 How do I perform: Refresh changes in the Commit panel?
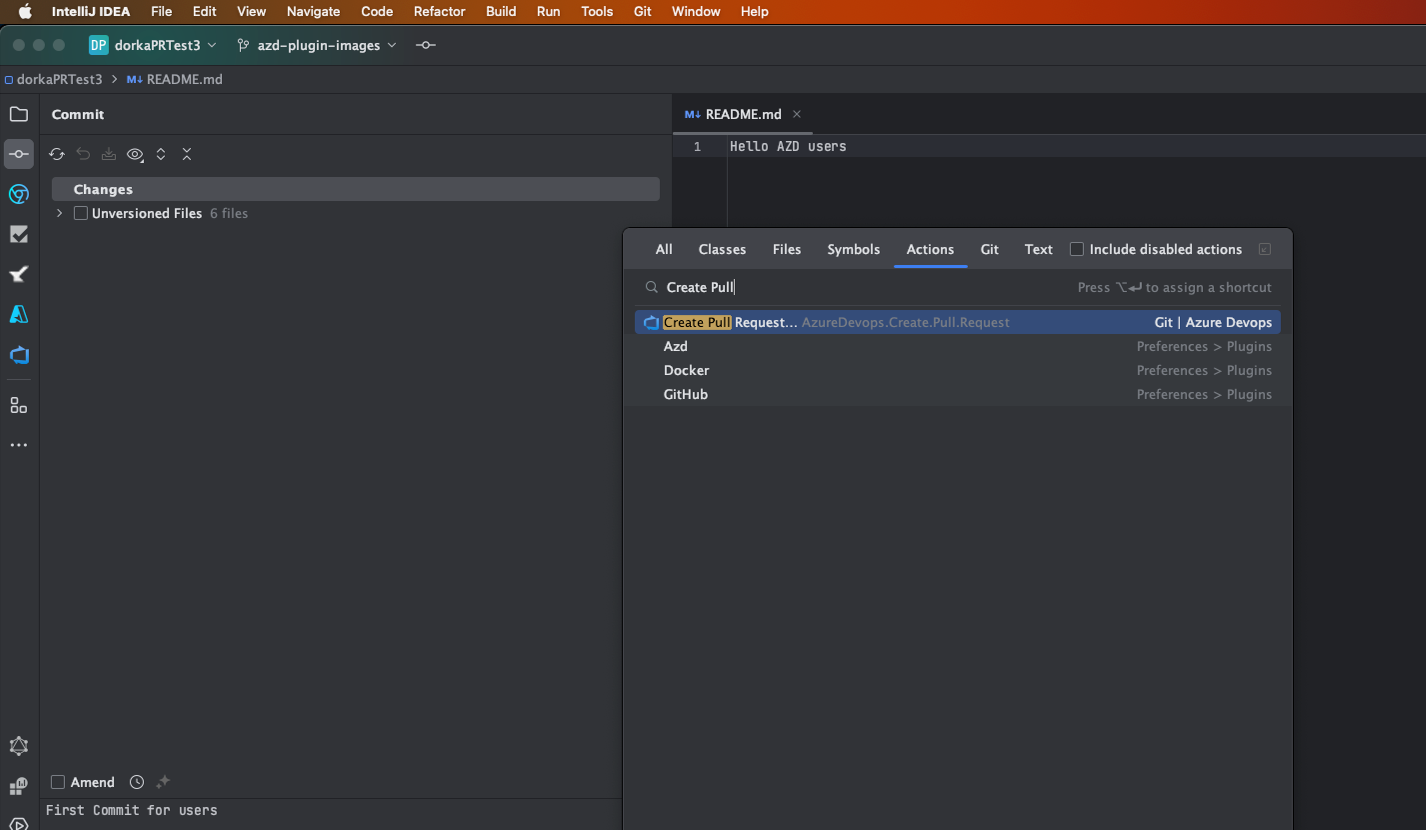point(57,154)
